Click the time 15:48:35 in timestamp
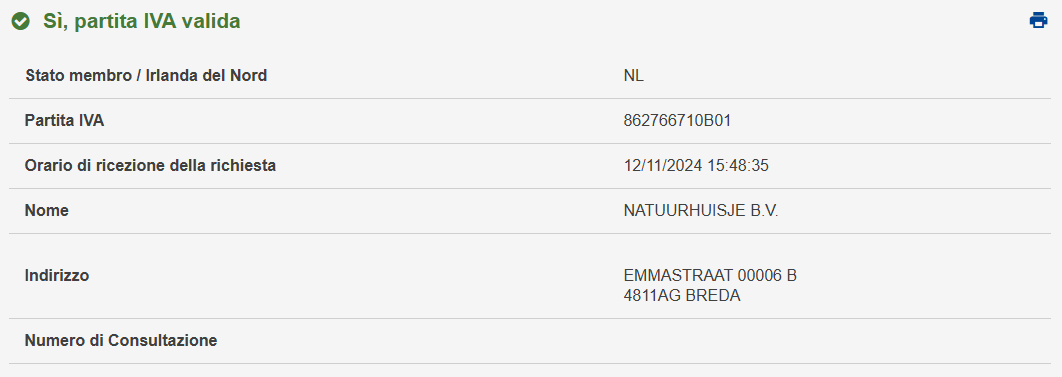 (x=738, y=166)
